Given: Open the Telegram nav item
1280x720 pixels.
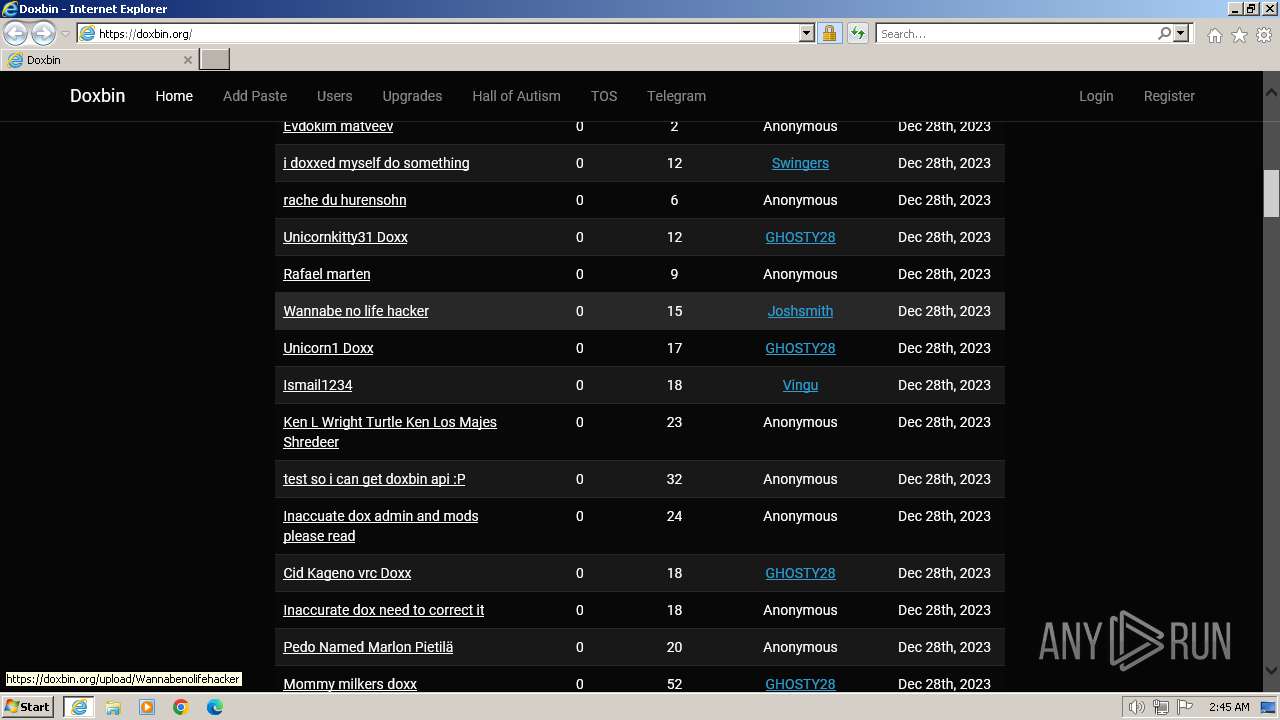Looking at the screenshot, I should (x=676, y=96).
